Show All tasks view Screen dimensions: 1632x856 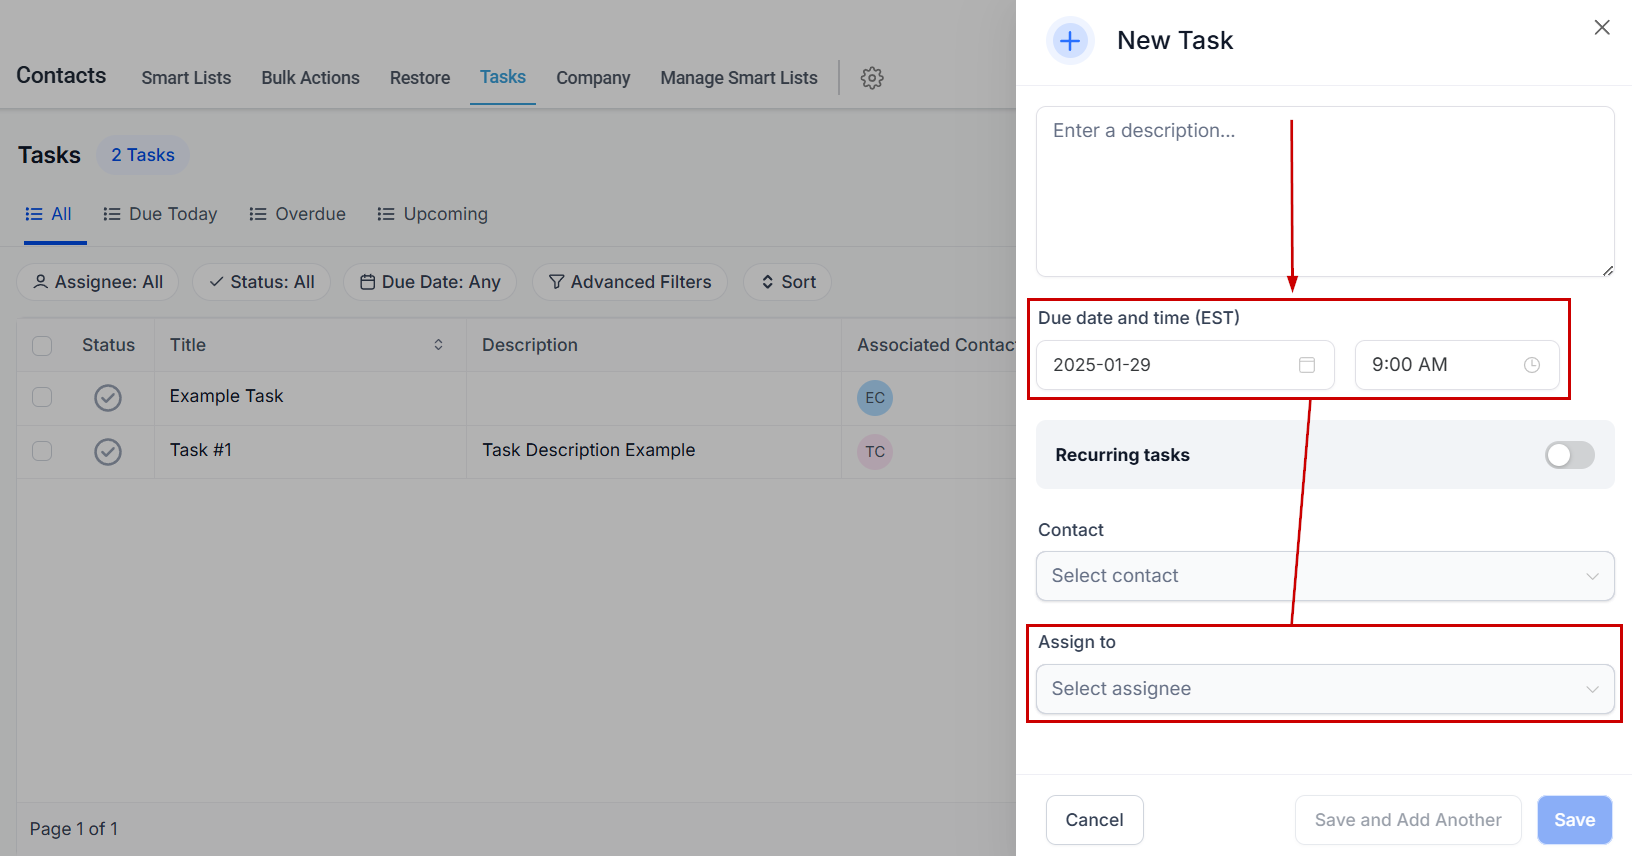[49, 214]
